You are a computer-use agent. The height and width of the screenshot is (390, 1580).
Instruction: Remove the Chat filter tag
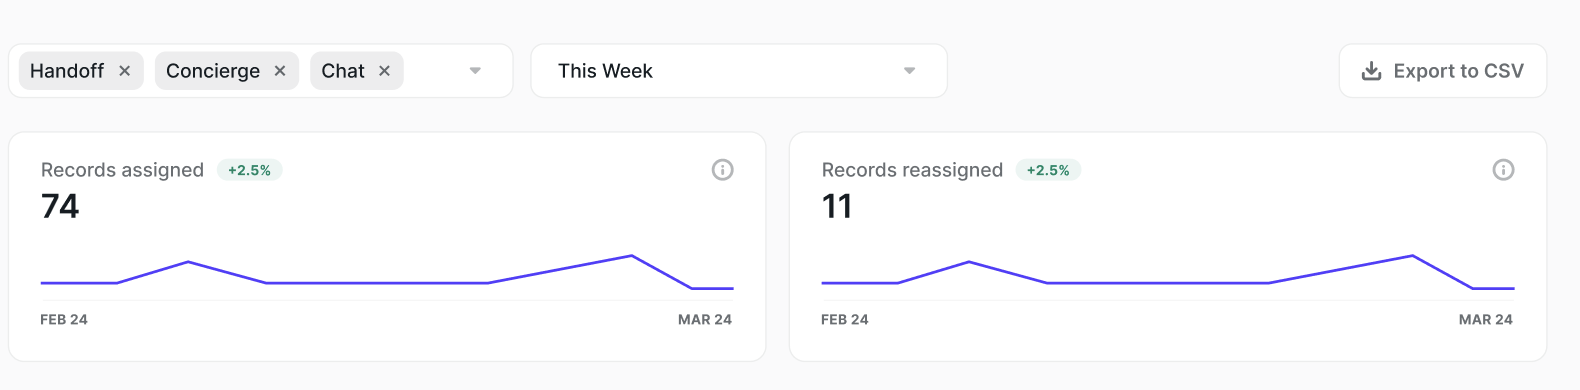384,71
